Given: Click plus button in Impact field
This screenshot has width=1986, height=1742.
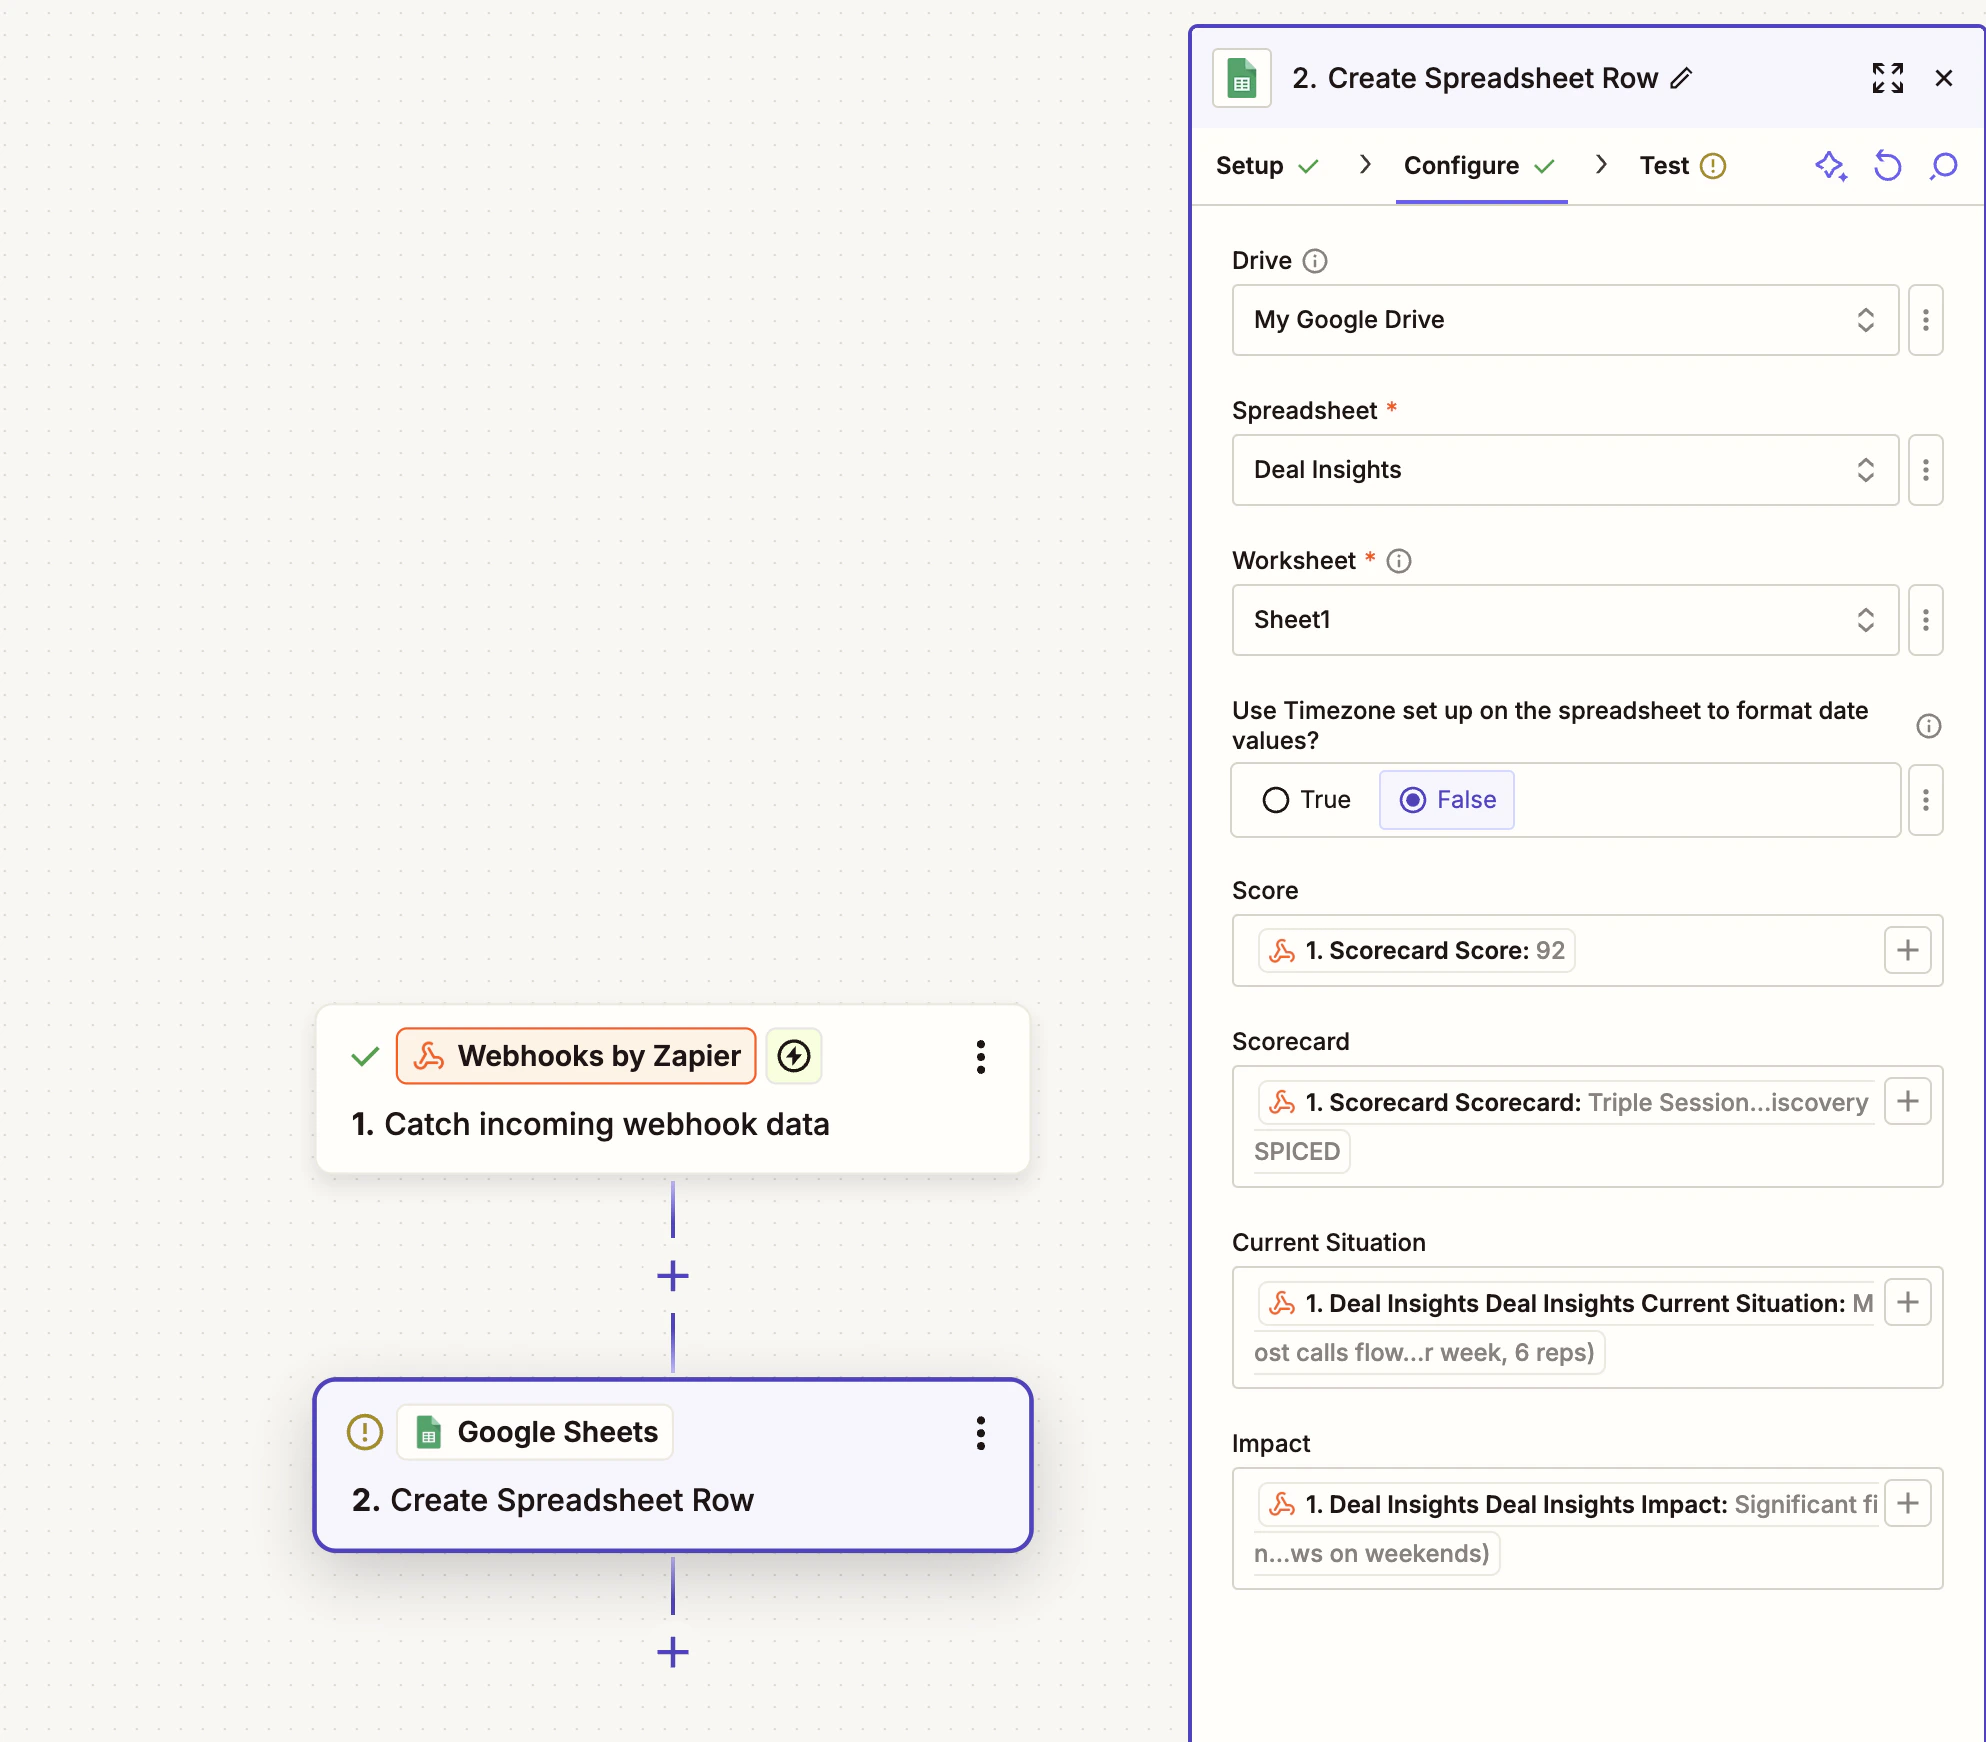Looking at the screenshot, I should coord(1907,1503).
